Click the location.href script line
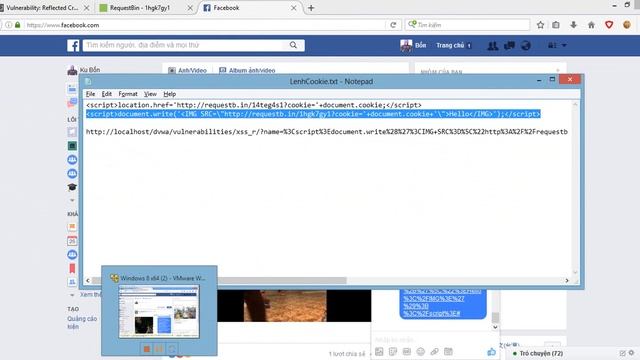This screenshot has width=640, height=360. click(x=253, y=105)
